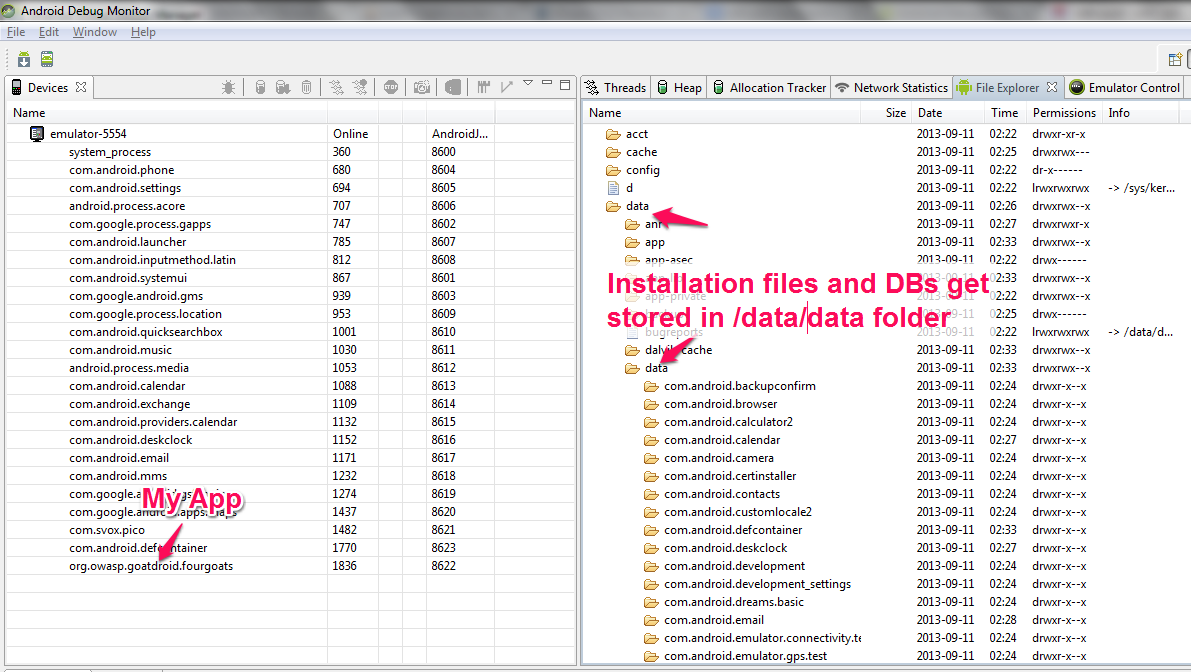Select the com.android.launcher process
This screenshot has width=1191, height=672.
pyautogui.click(x=128, y=241)
